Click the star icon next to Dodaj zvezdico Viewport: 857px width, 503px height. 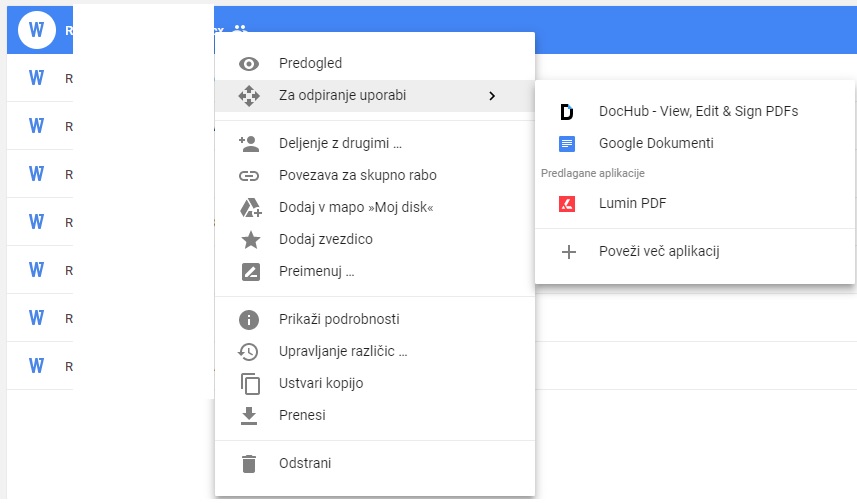pyautogui.click(x=251, y=239)
